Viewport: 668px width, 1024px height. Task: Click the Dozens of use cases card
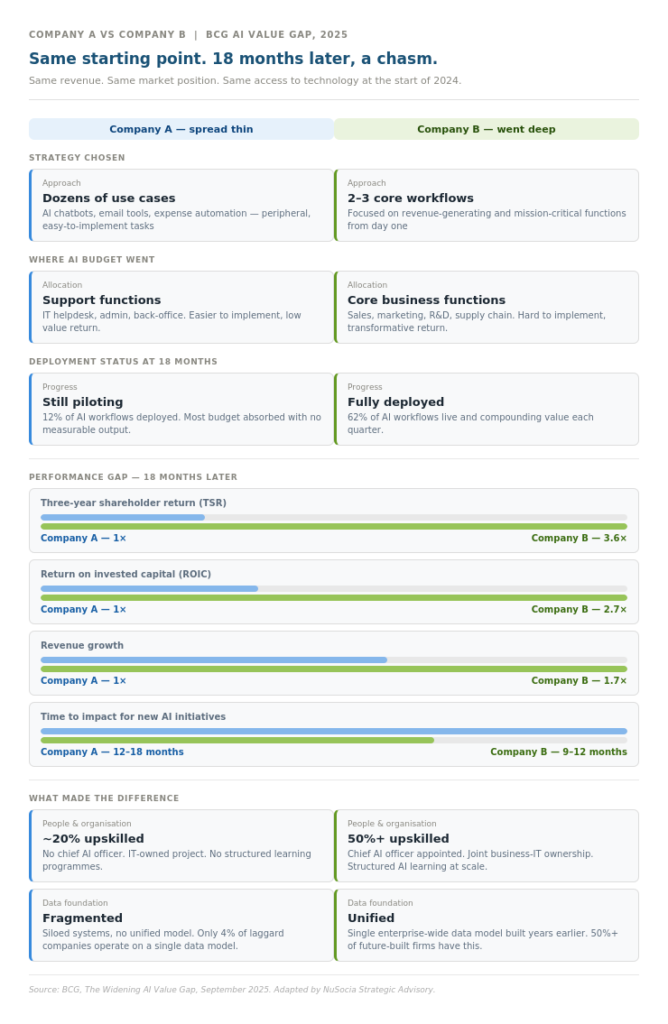pos(181,205)
